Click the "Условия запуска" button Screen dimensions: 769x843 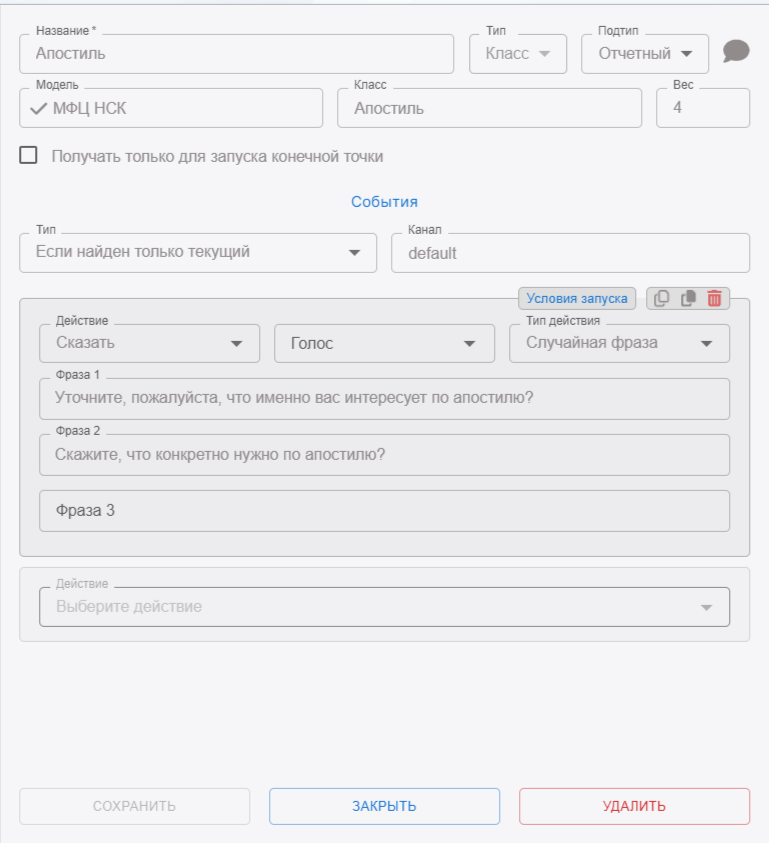pos(577,298)
